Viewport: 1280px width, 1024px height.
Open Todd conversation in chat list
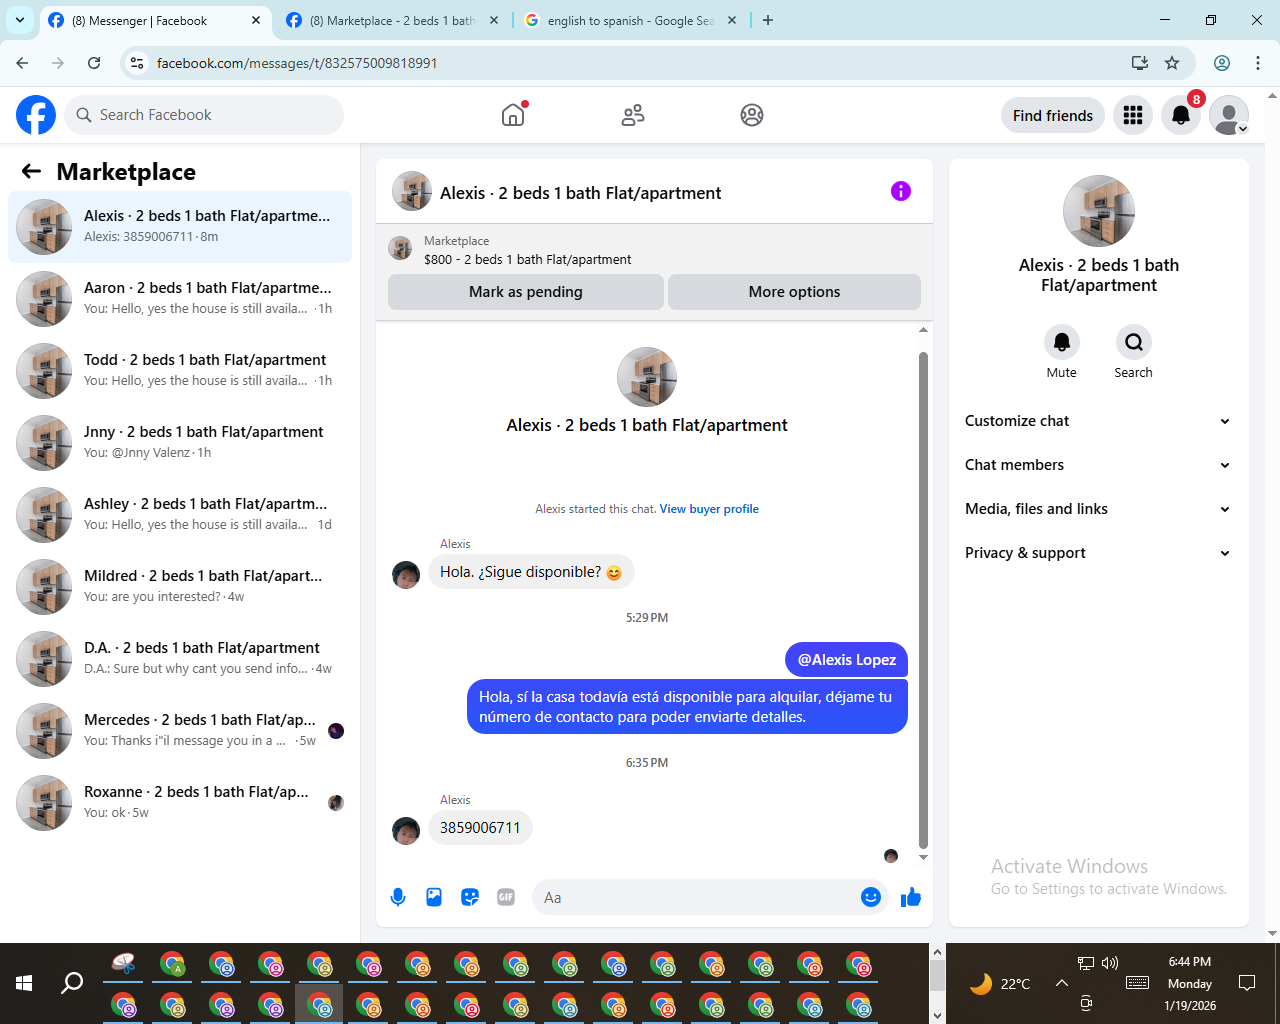[180, 370]
